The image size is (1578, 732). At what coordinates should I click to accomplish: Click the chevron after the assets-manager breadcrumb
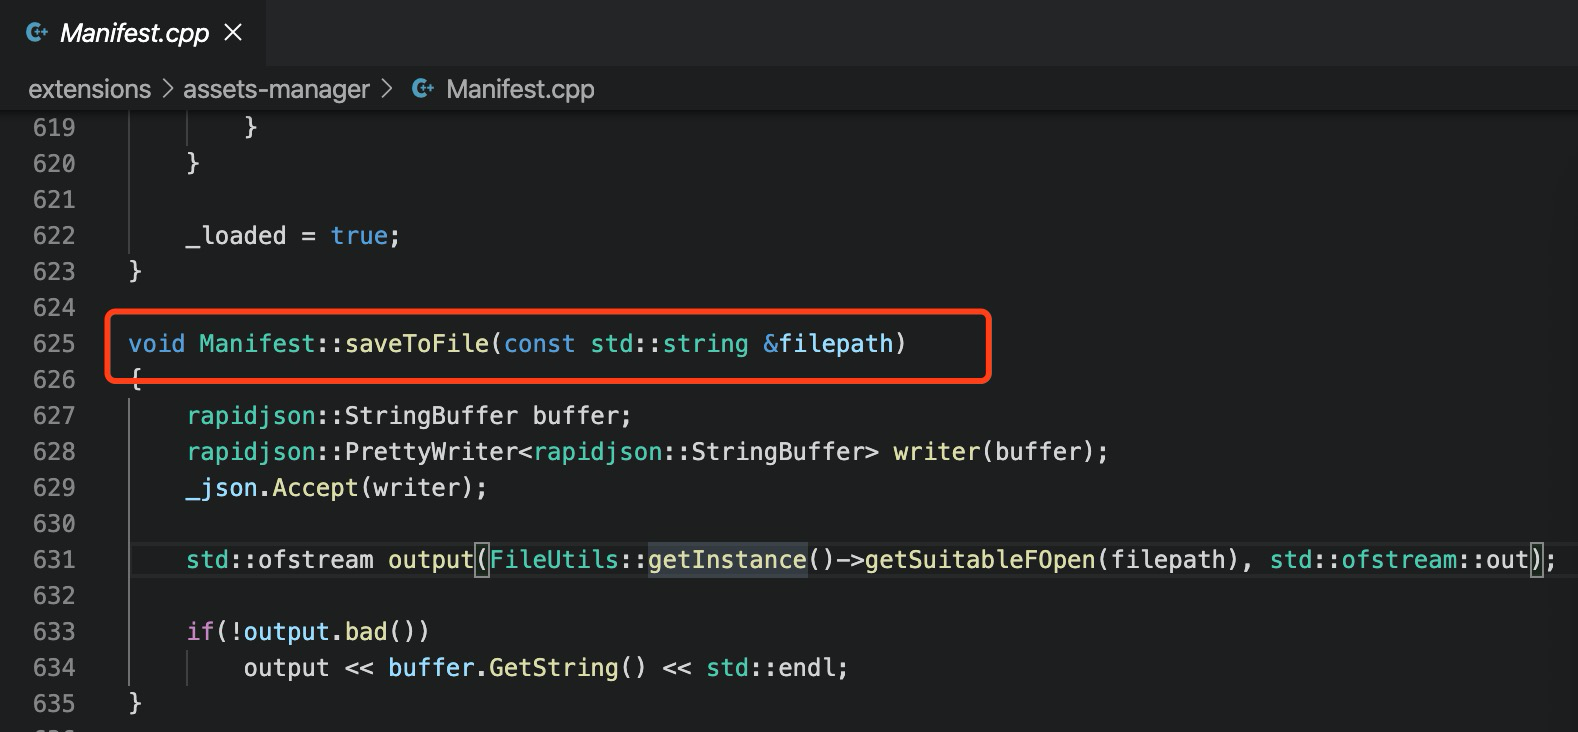386,89
